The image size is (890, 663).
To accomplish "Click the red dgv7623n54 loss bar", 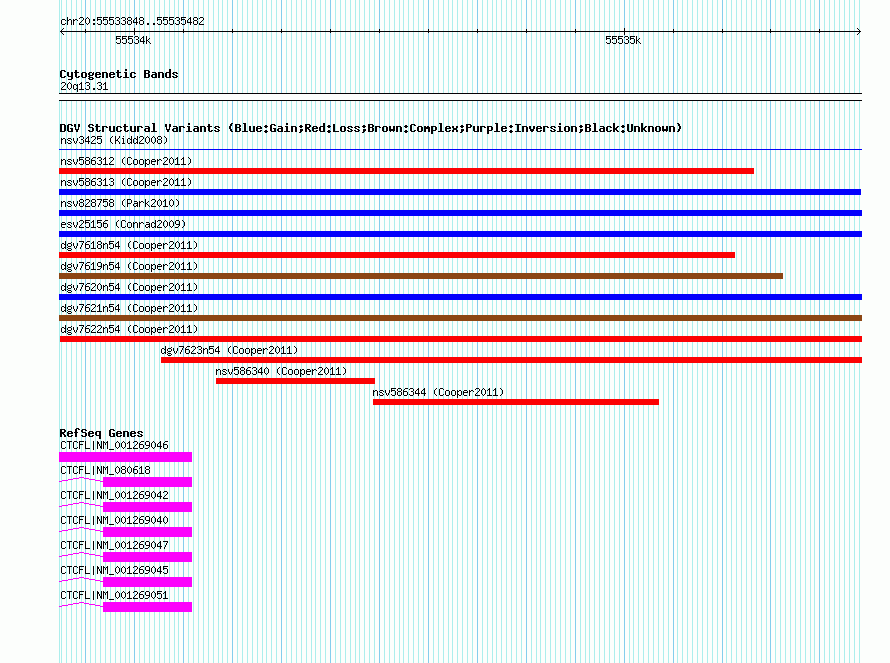I will 511,360.
